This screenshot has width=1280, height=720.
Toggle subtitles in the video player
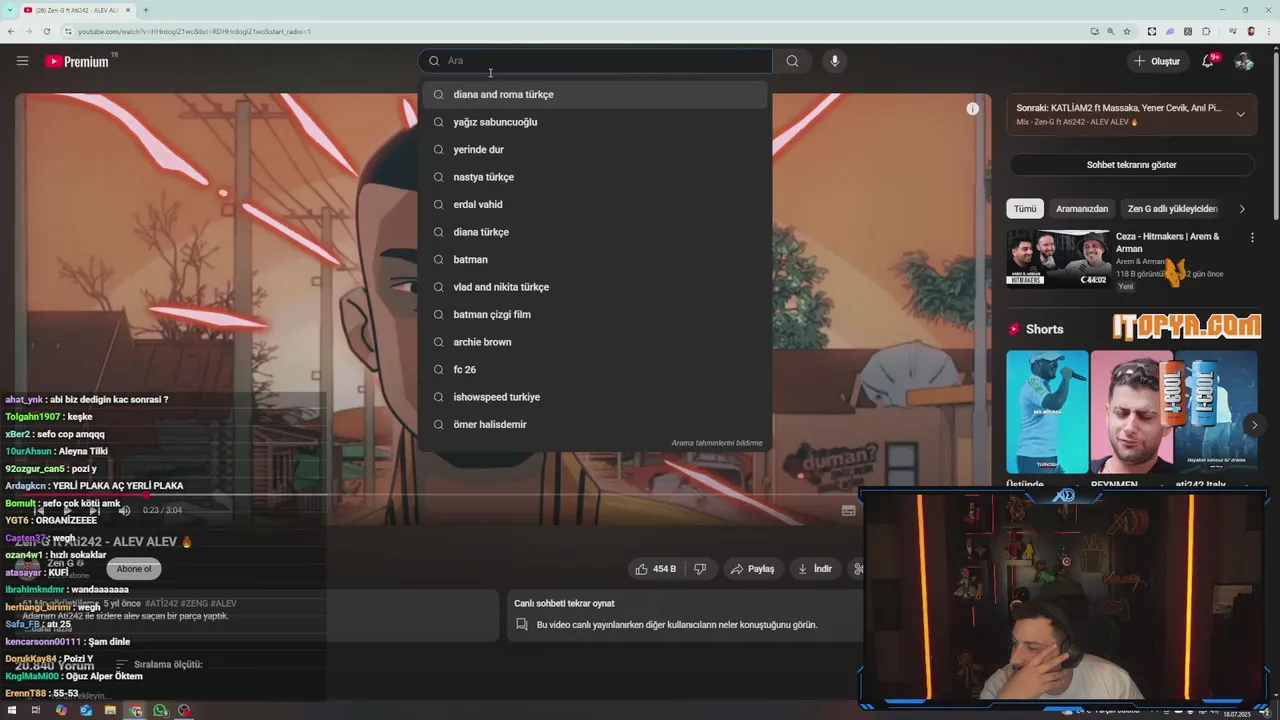[848, 510]
